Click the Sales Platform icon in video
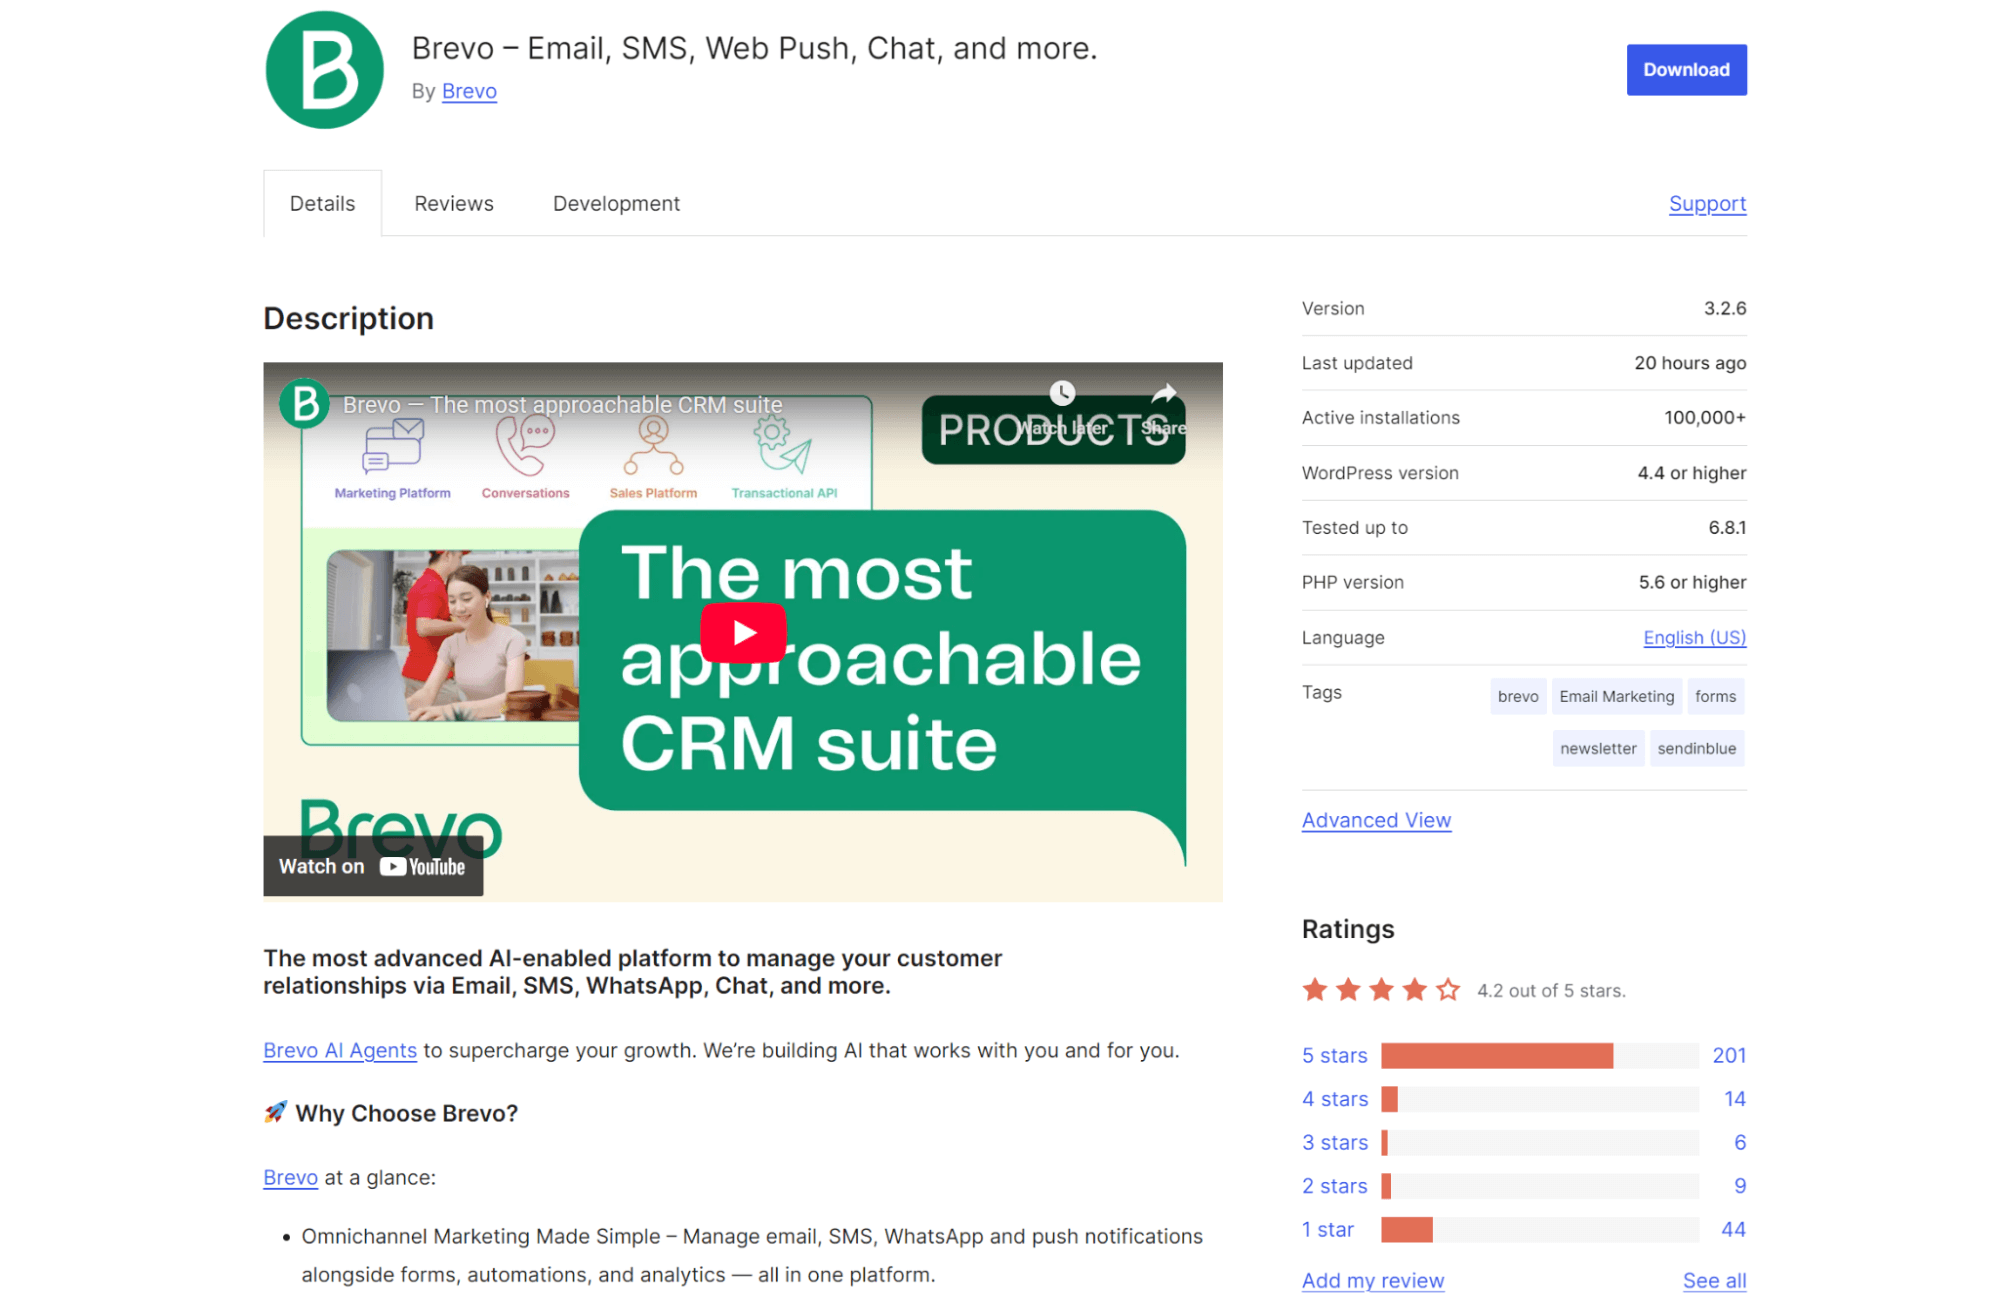This screenshot has height=1296, width=1999. 653,446
